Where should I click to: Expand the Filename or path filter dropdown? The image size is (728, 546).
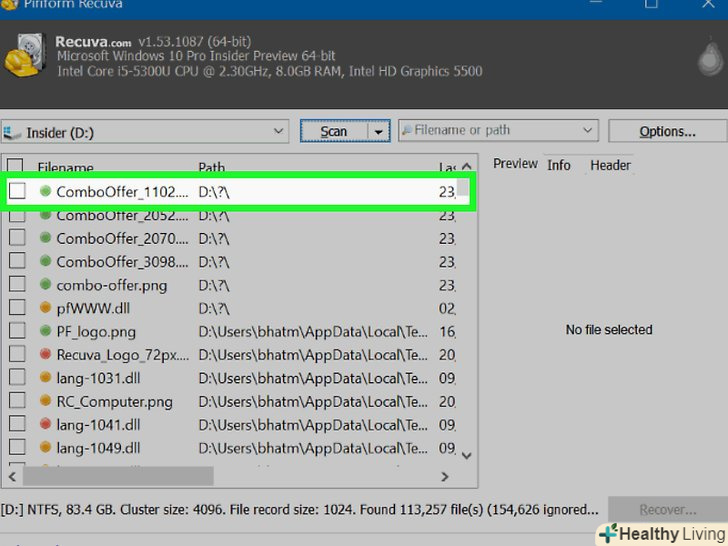click(x=587, y=130)
